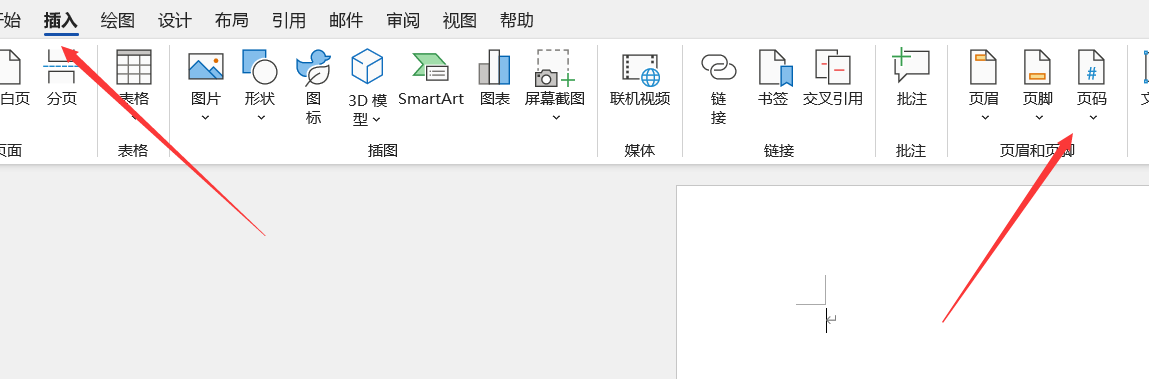Open the 表格 table insert icon
This screenshot has width=1149, height=379.
point(134,67)
